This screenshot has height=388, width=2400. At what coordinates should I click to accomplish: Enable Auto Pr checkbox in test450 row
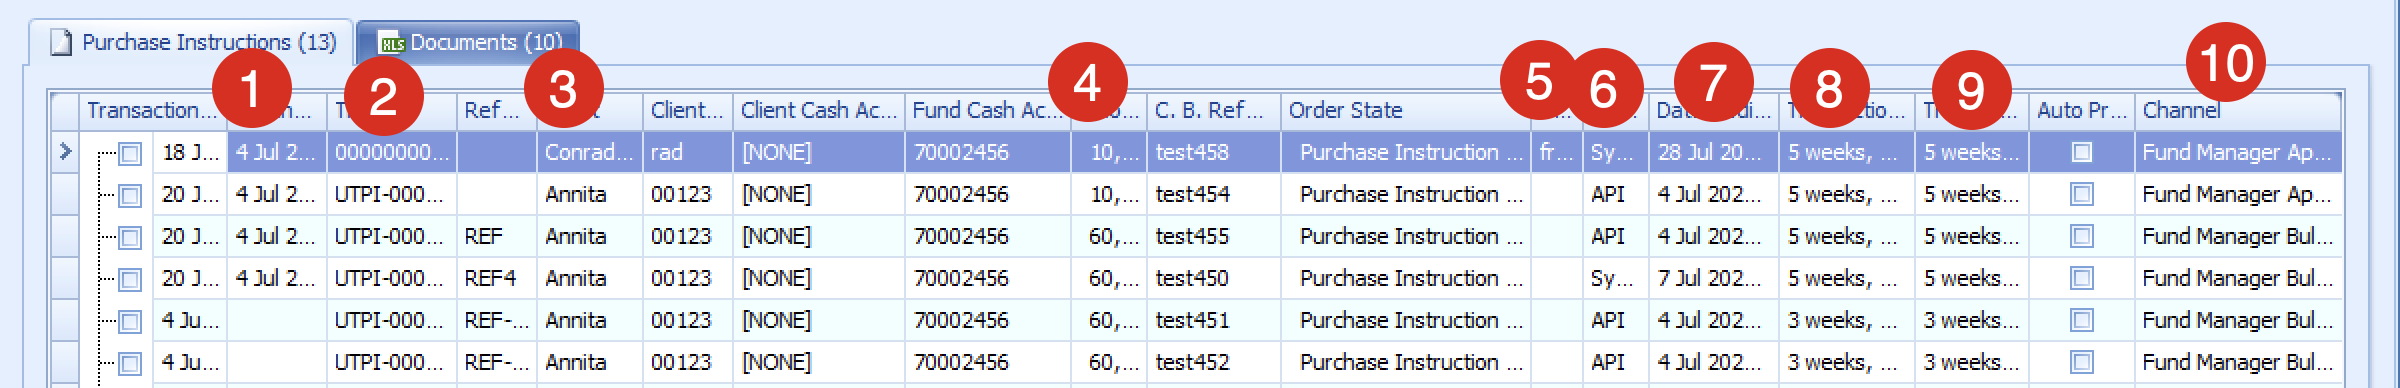pyautogui.click(x=2082, y=278)
